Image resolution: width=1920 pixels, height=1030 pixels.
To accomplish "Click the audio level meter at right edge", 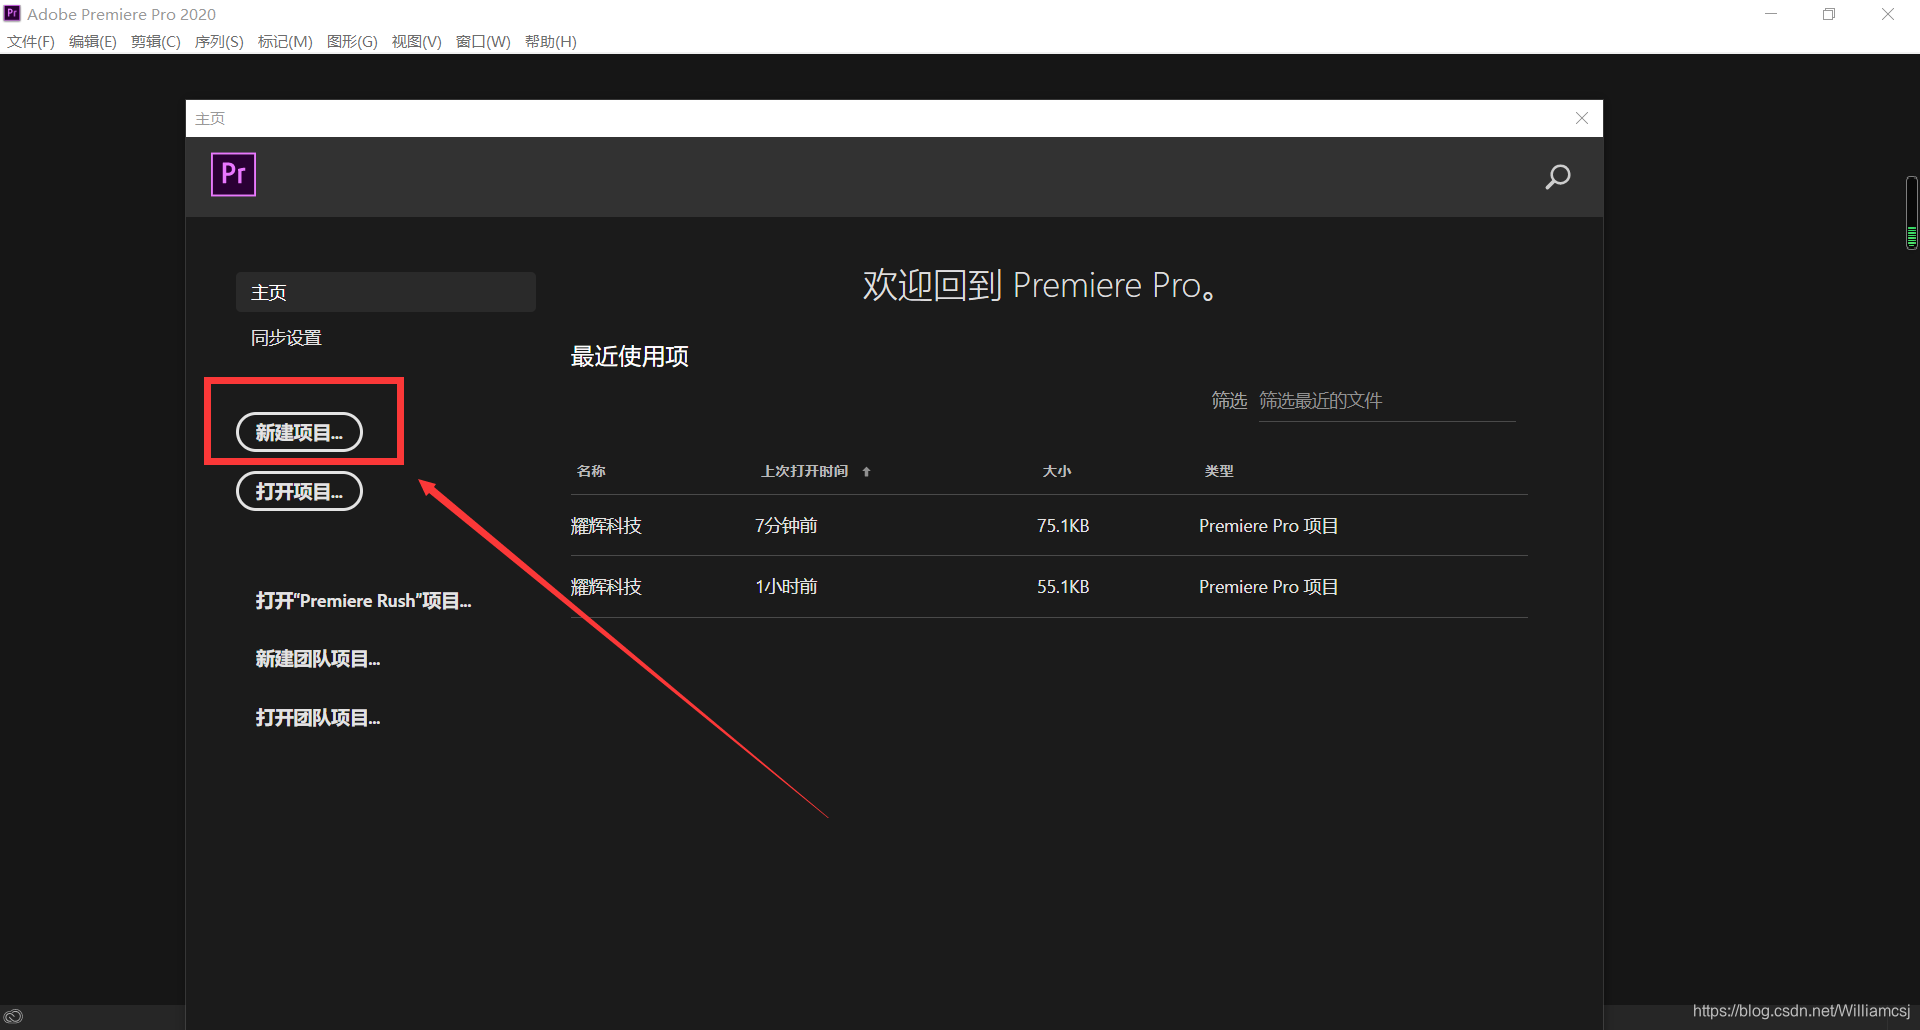I will pos(1912,212).
